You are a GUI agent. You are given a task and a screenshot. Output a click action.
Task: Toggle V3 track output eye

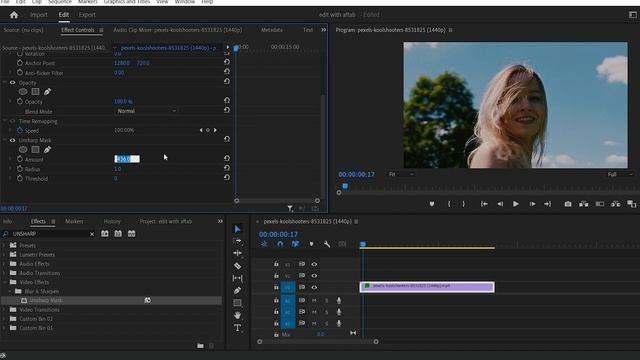314,264
